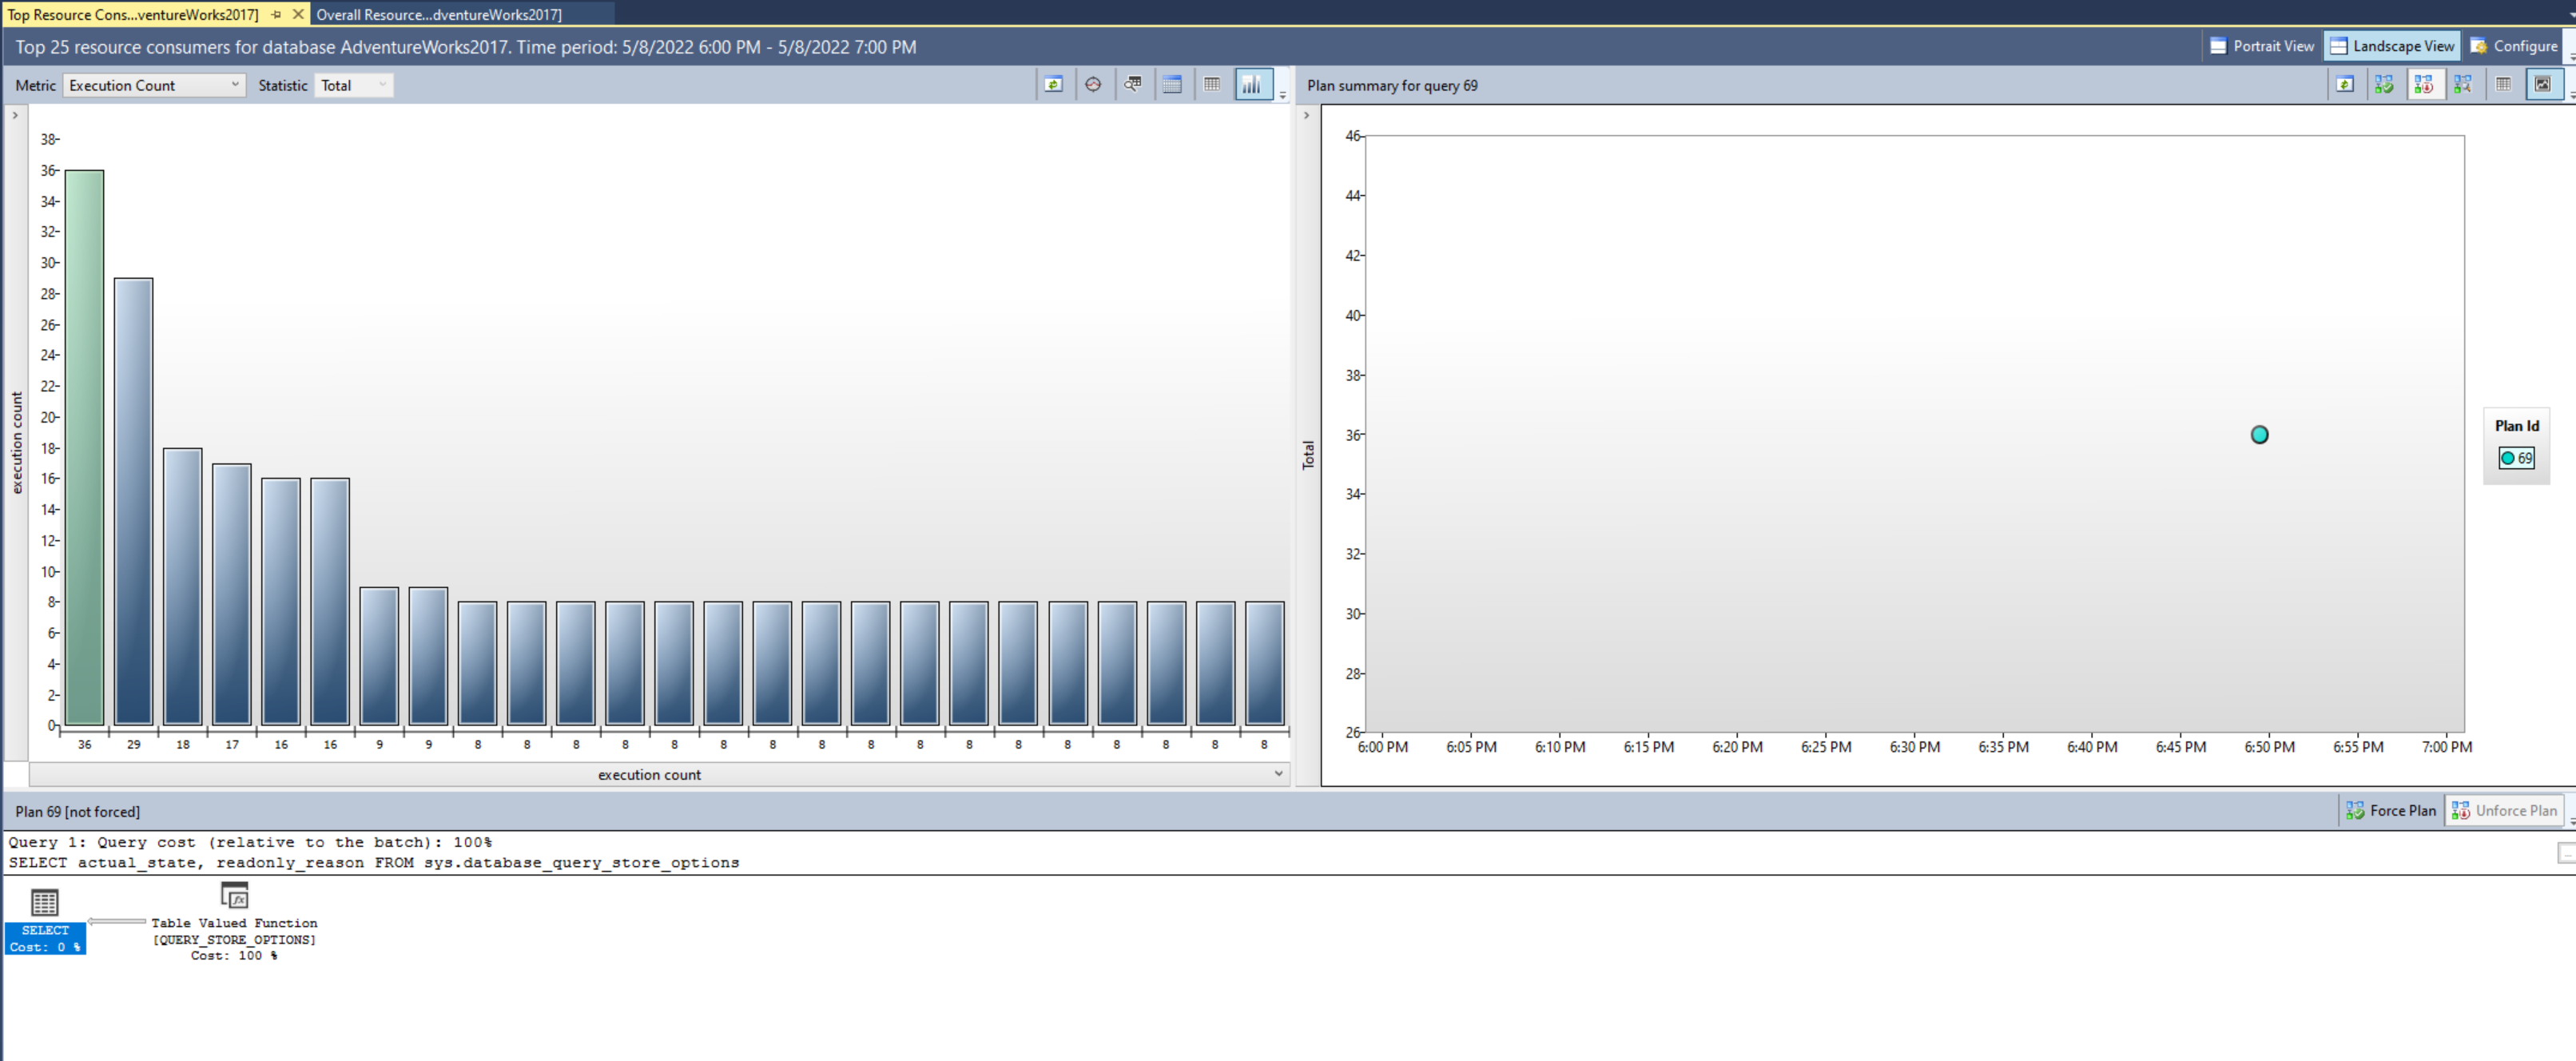Toggle Portrait View layout

tap(2261, 46)
